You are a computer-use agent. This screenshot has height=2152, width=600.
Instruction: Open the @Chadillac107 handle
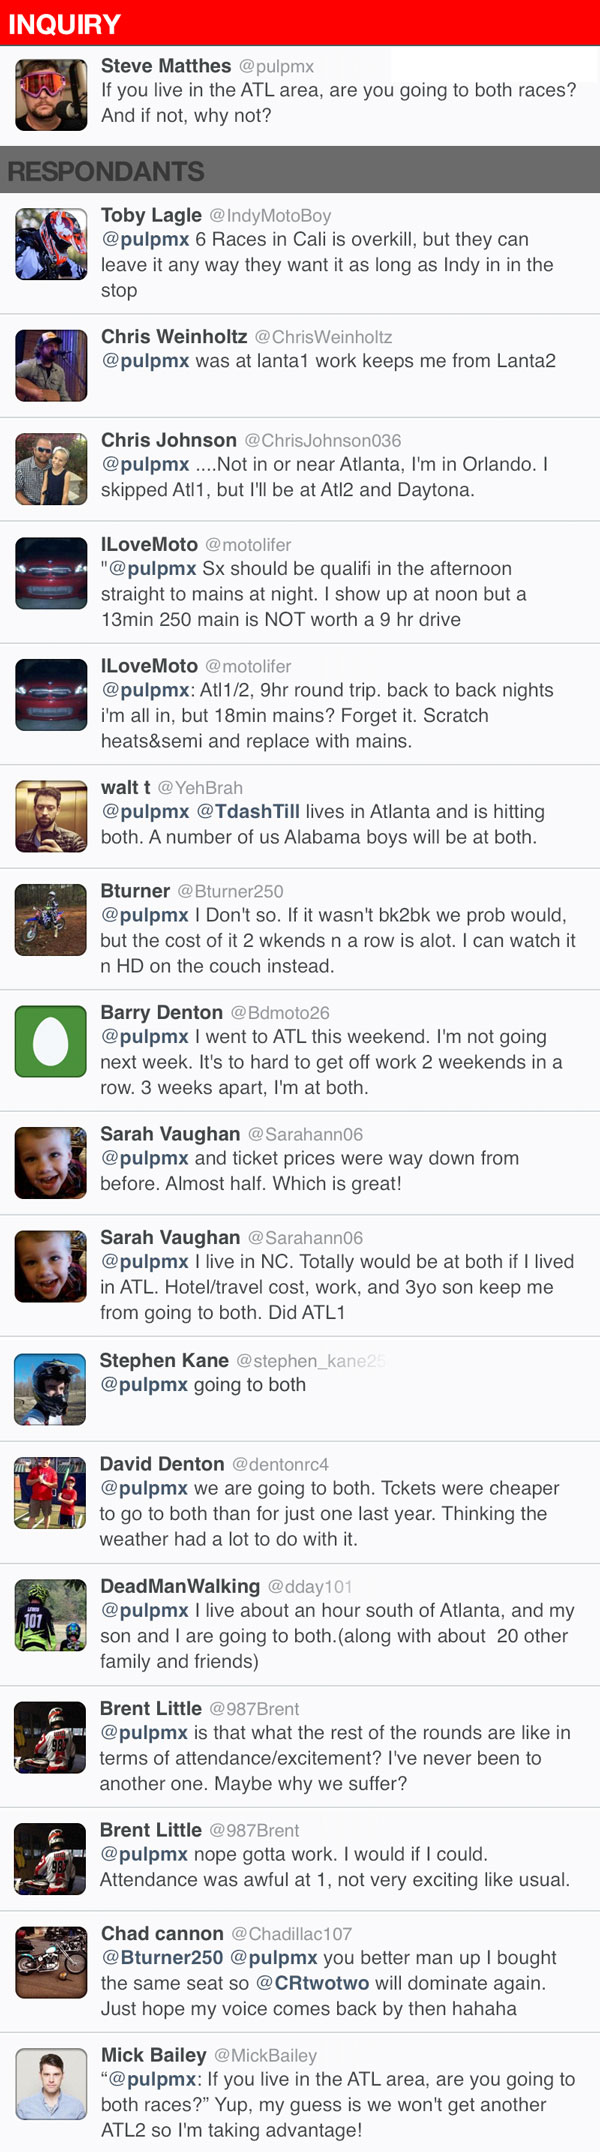tap(292, 1934)
